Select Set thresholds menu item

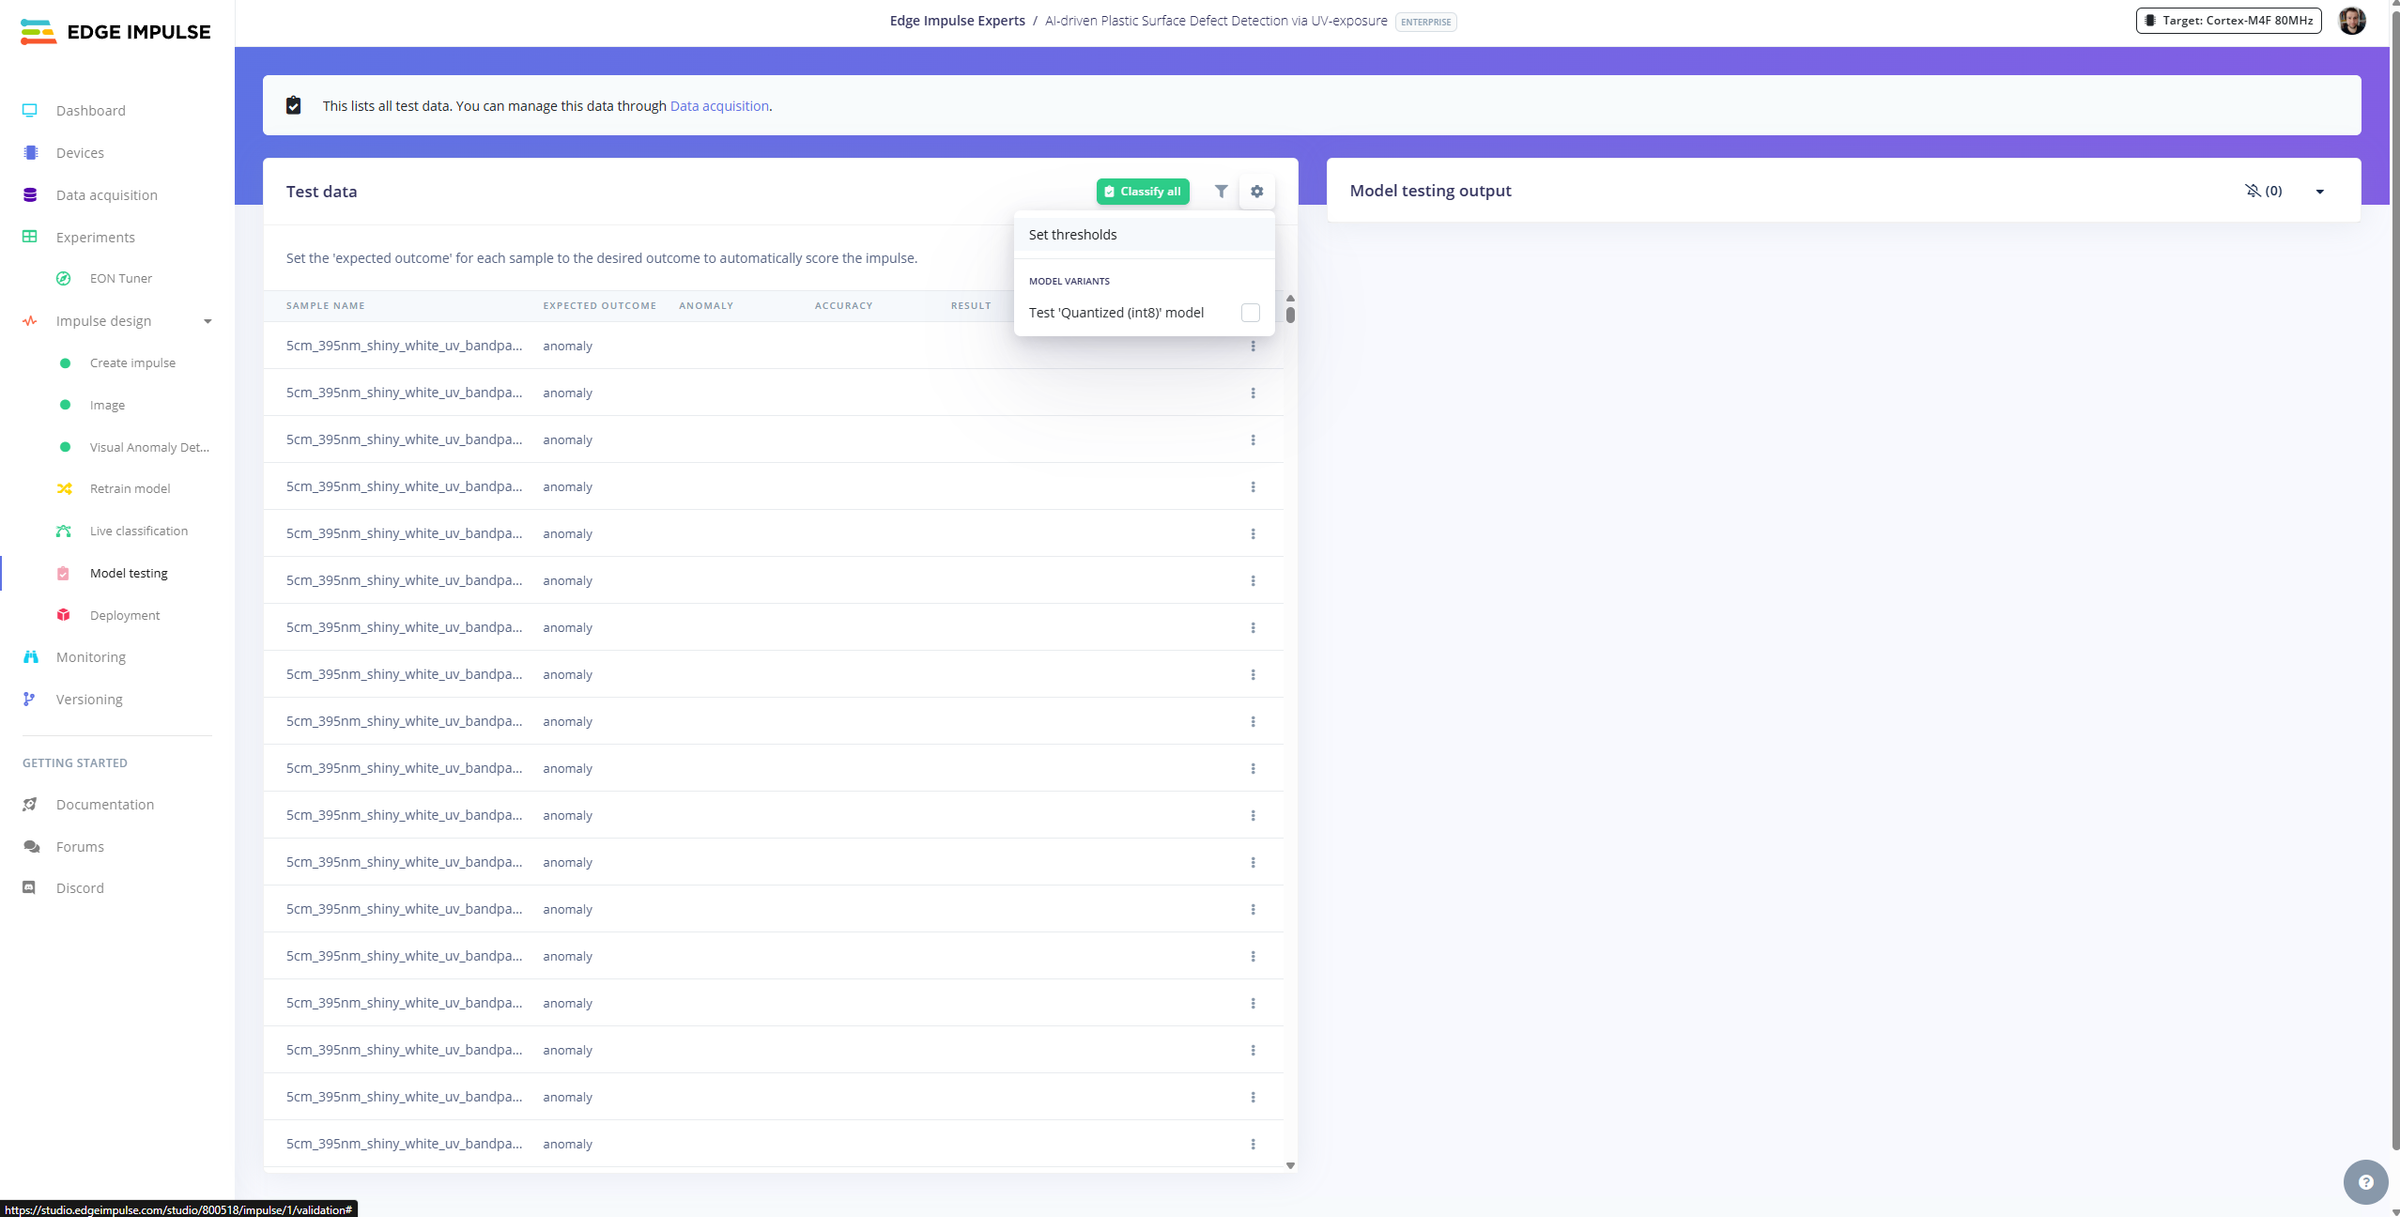pos(1144,235)
